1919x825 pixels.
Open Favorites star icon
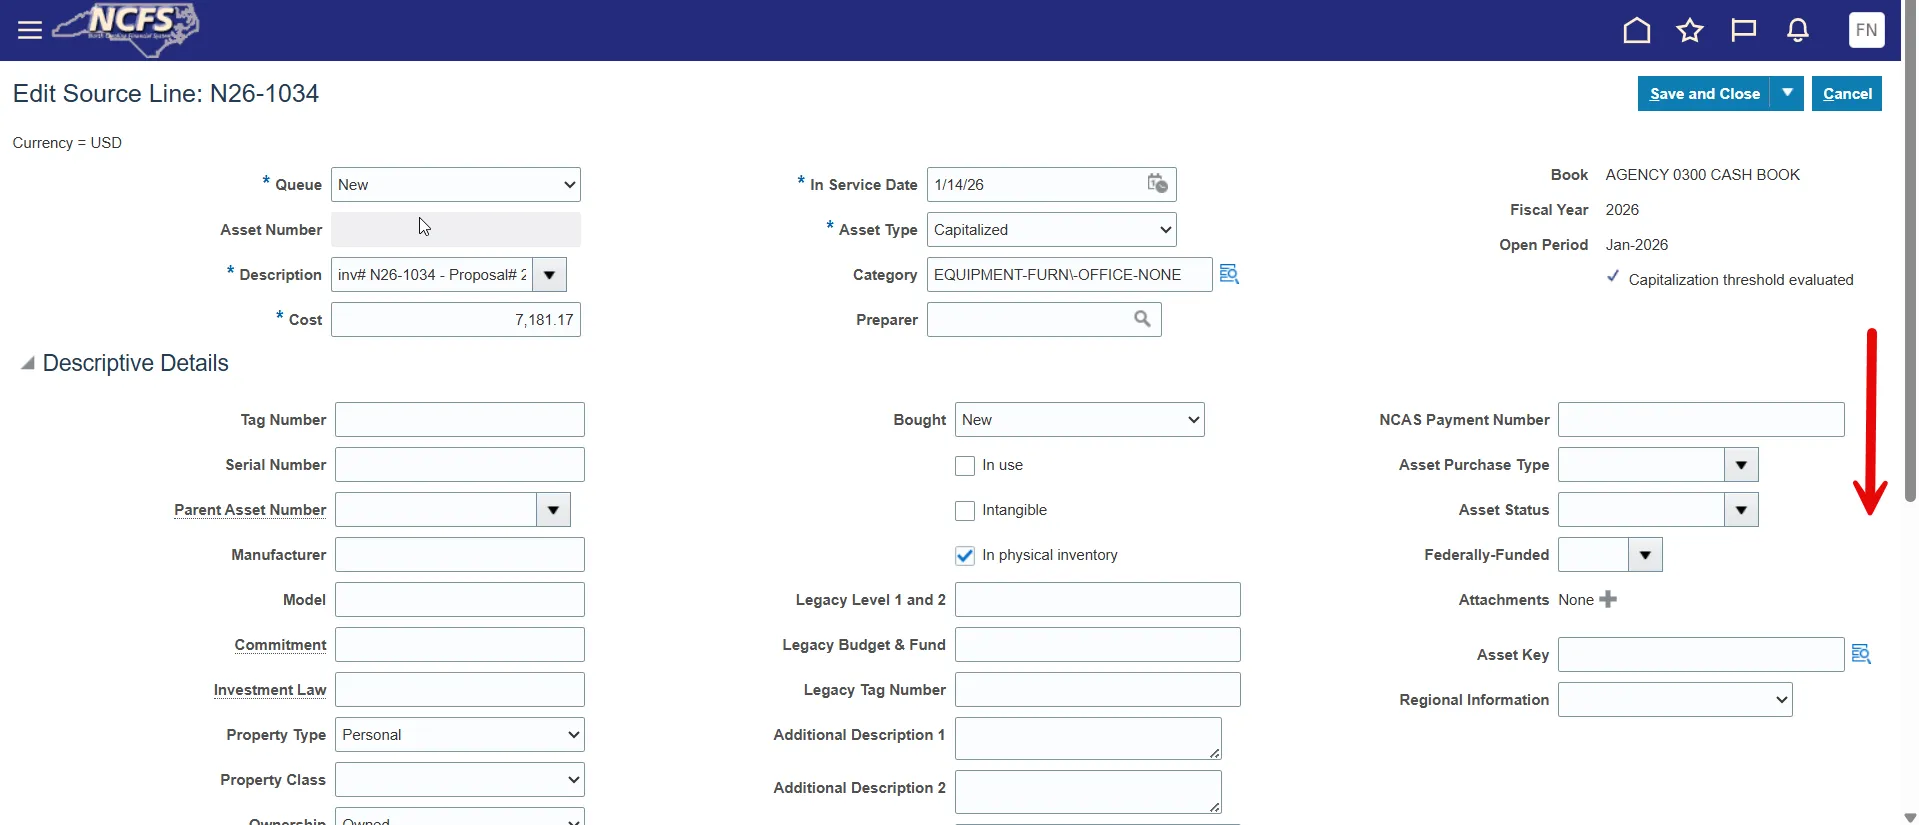(1690, 31)
